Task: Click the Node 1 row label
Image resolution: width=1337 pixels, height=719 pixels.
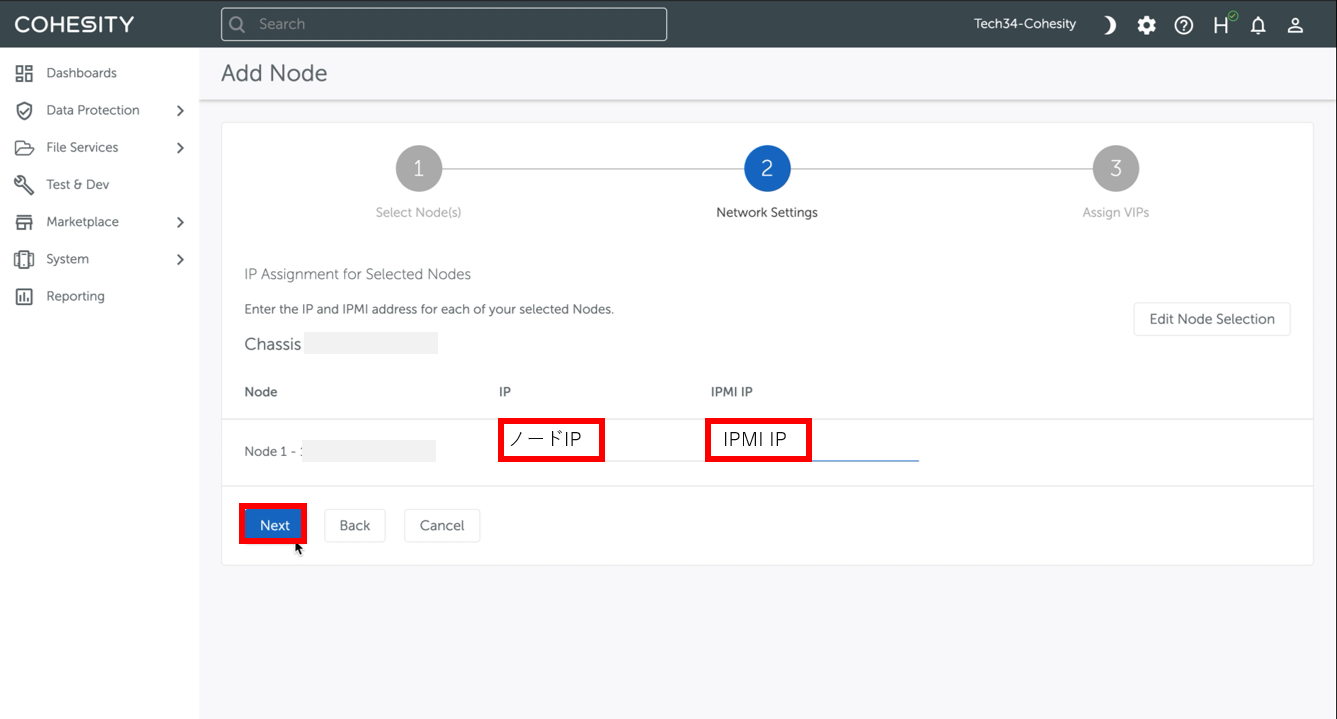Action: 275,451
